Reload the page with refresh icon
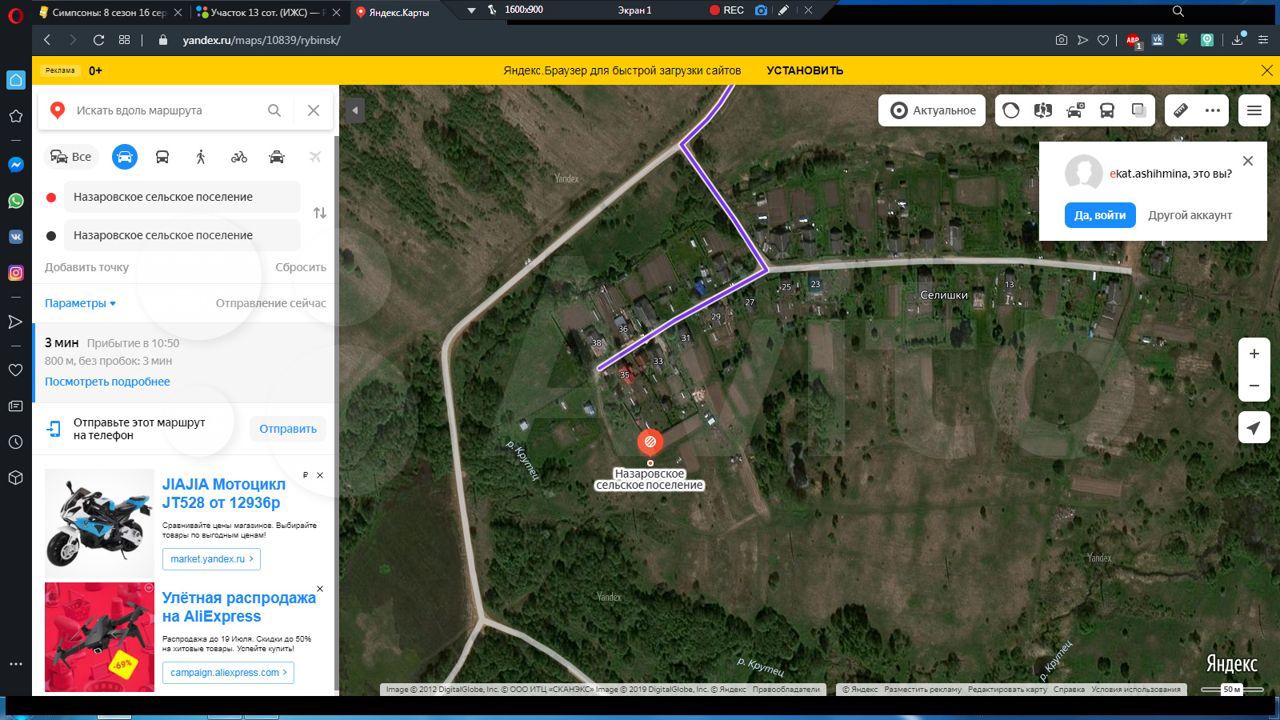1280x720 pixels. click(98, 40)
